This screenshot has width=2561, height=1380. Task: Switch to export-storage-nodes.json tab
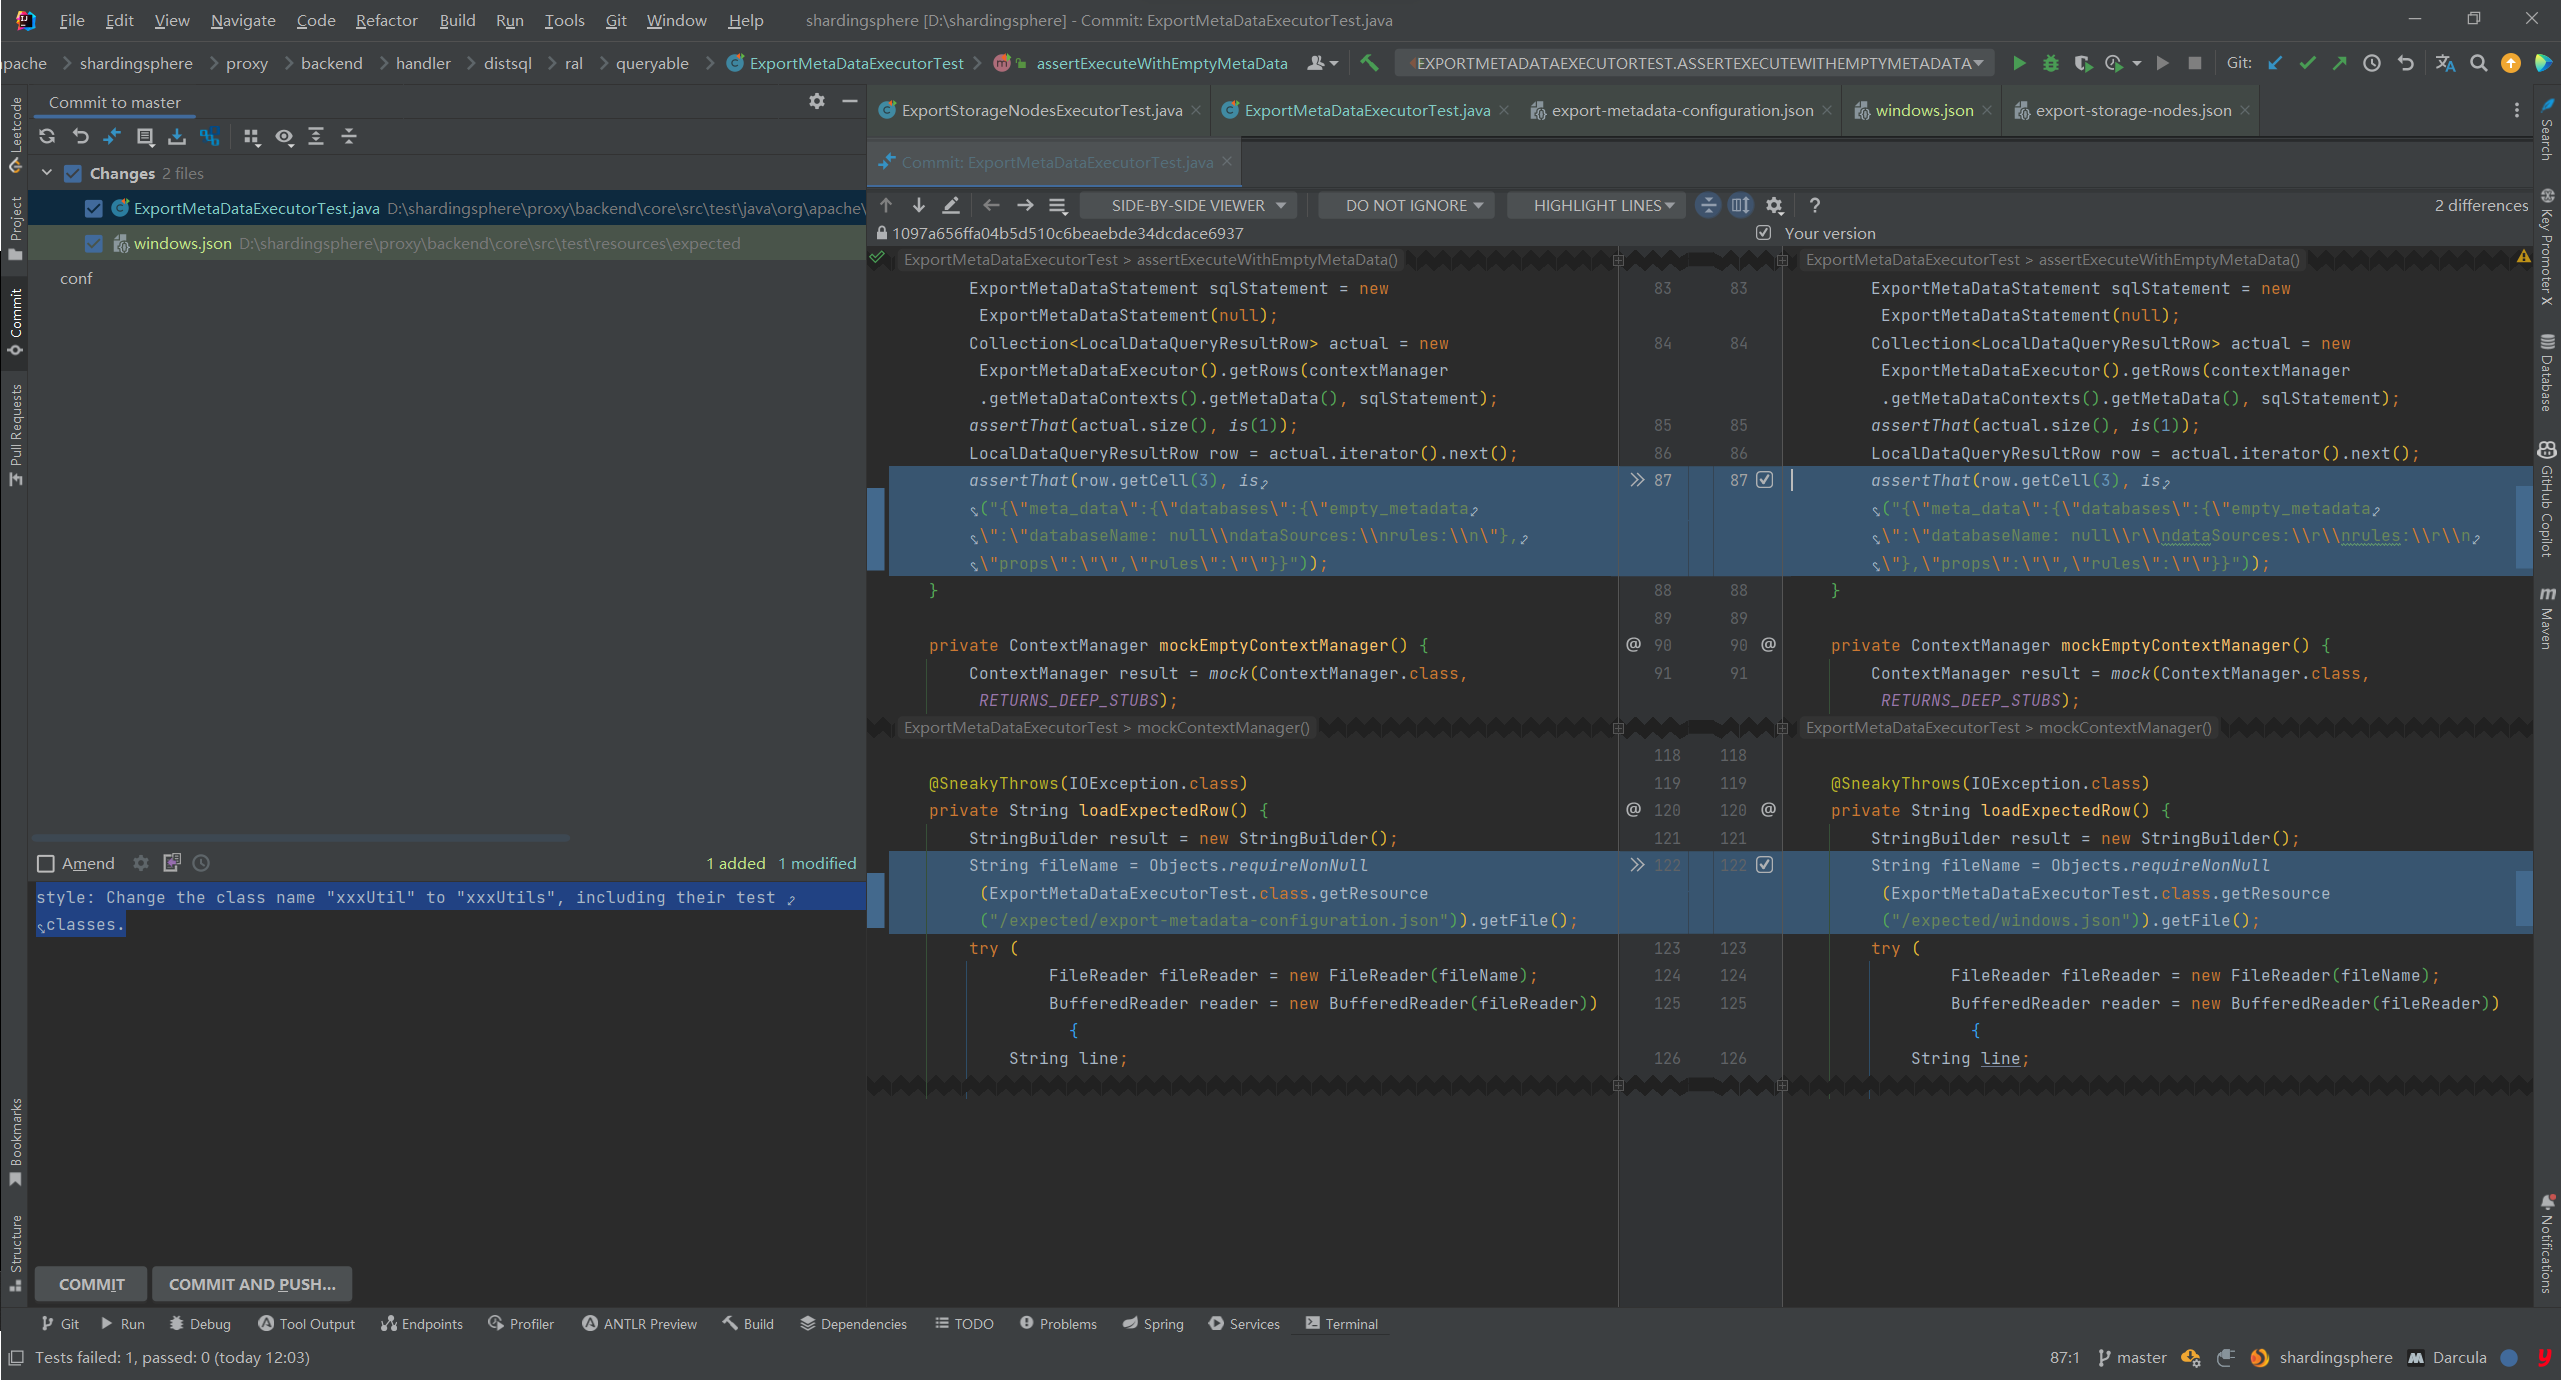click(2132, 110)
